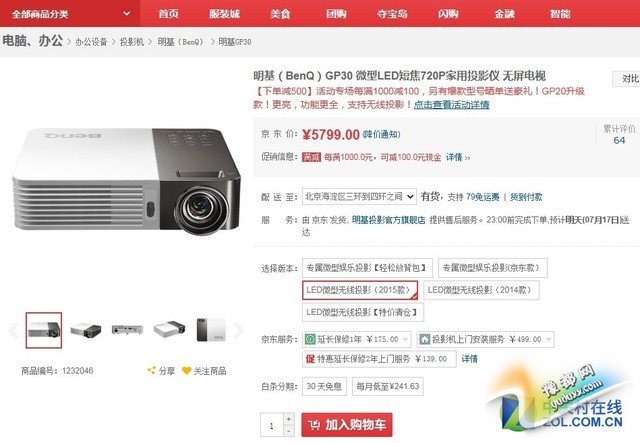Expand the 延长保修1年 service dropdown

[x=406, y=339]
